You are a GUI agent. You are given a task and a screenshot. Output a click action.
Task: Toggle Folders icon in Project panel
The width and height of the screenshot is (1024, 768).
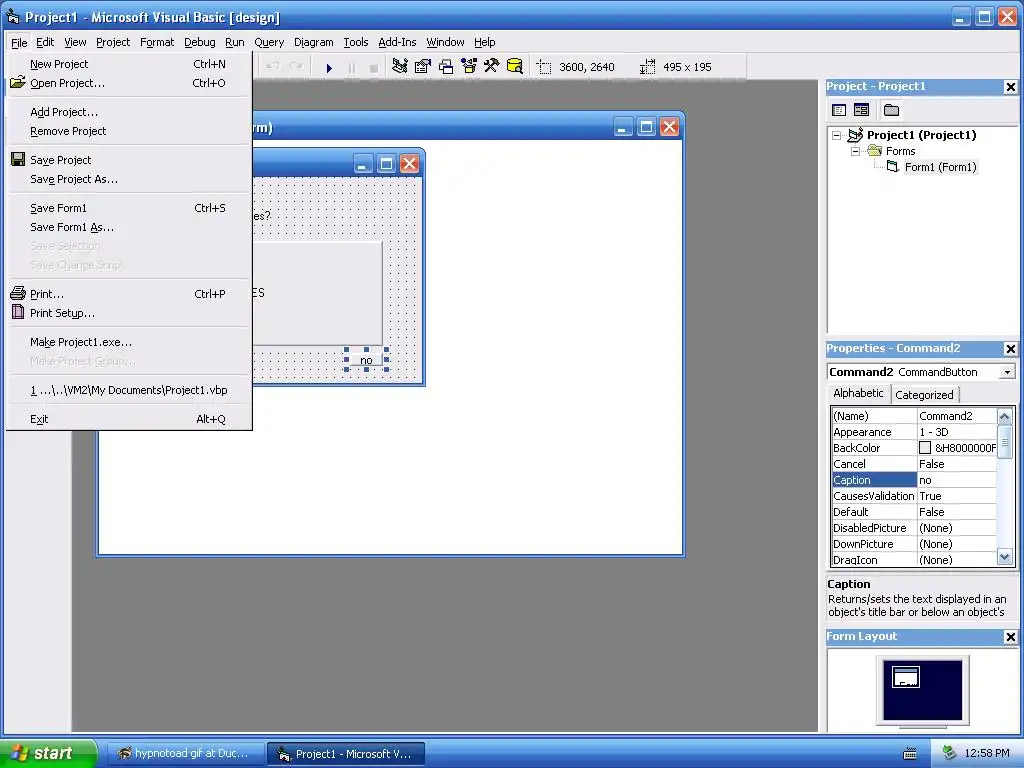[891, 110]
